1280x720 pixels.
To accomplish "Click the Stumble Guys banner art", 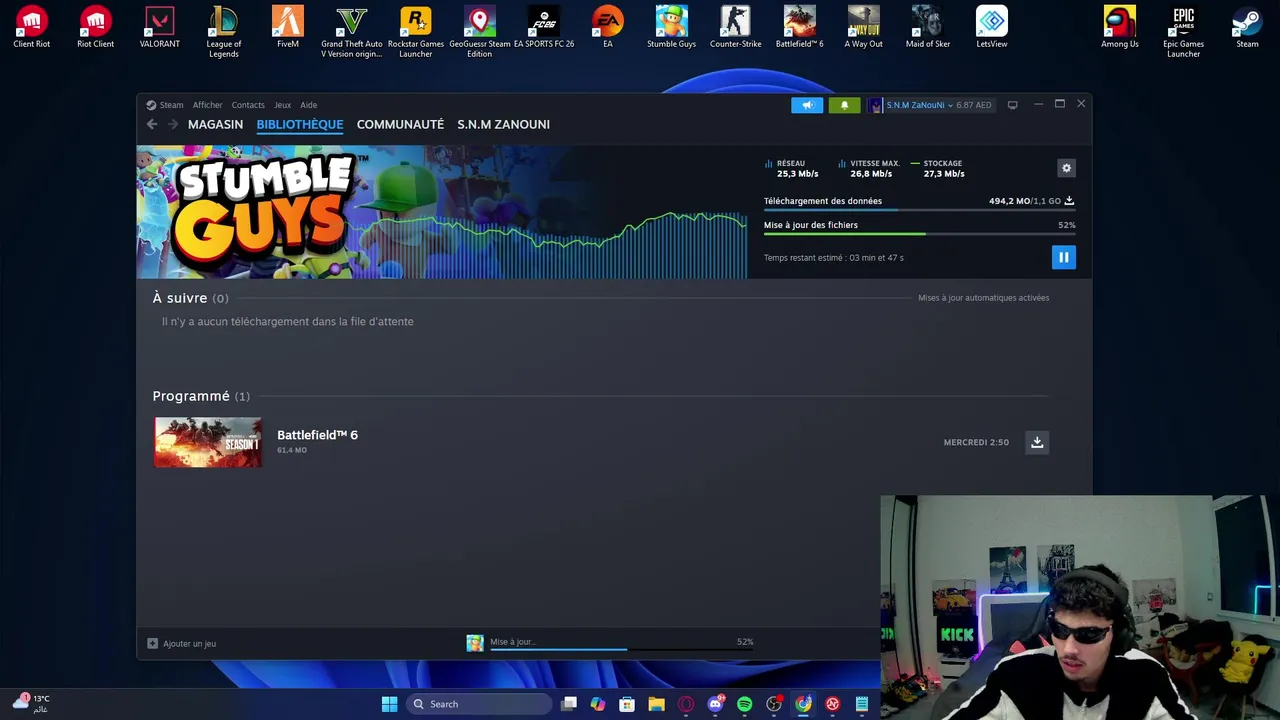I will coord(441,212).
